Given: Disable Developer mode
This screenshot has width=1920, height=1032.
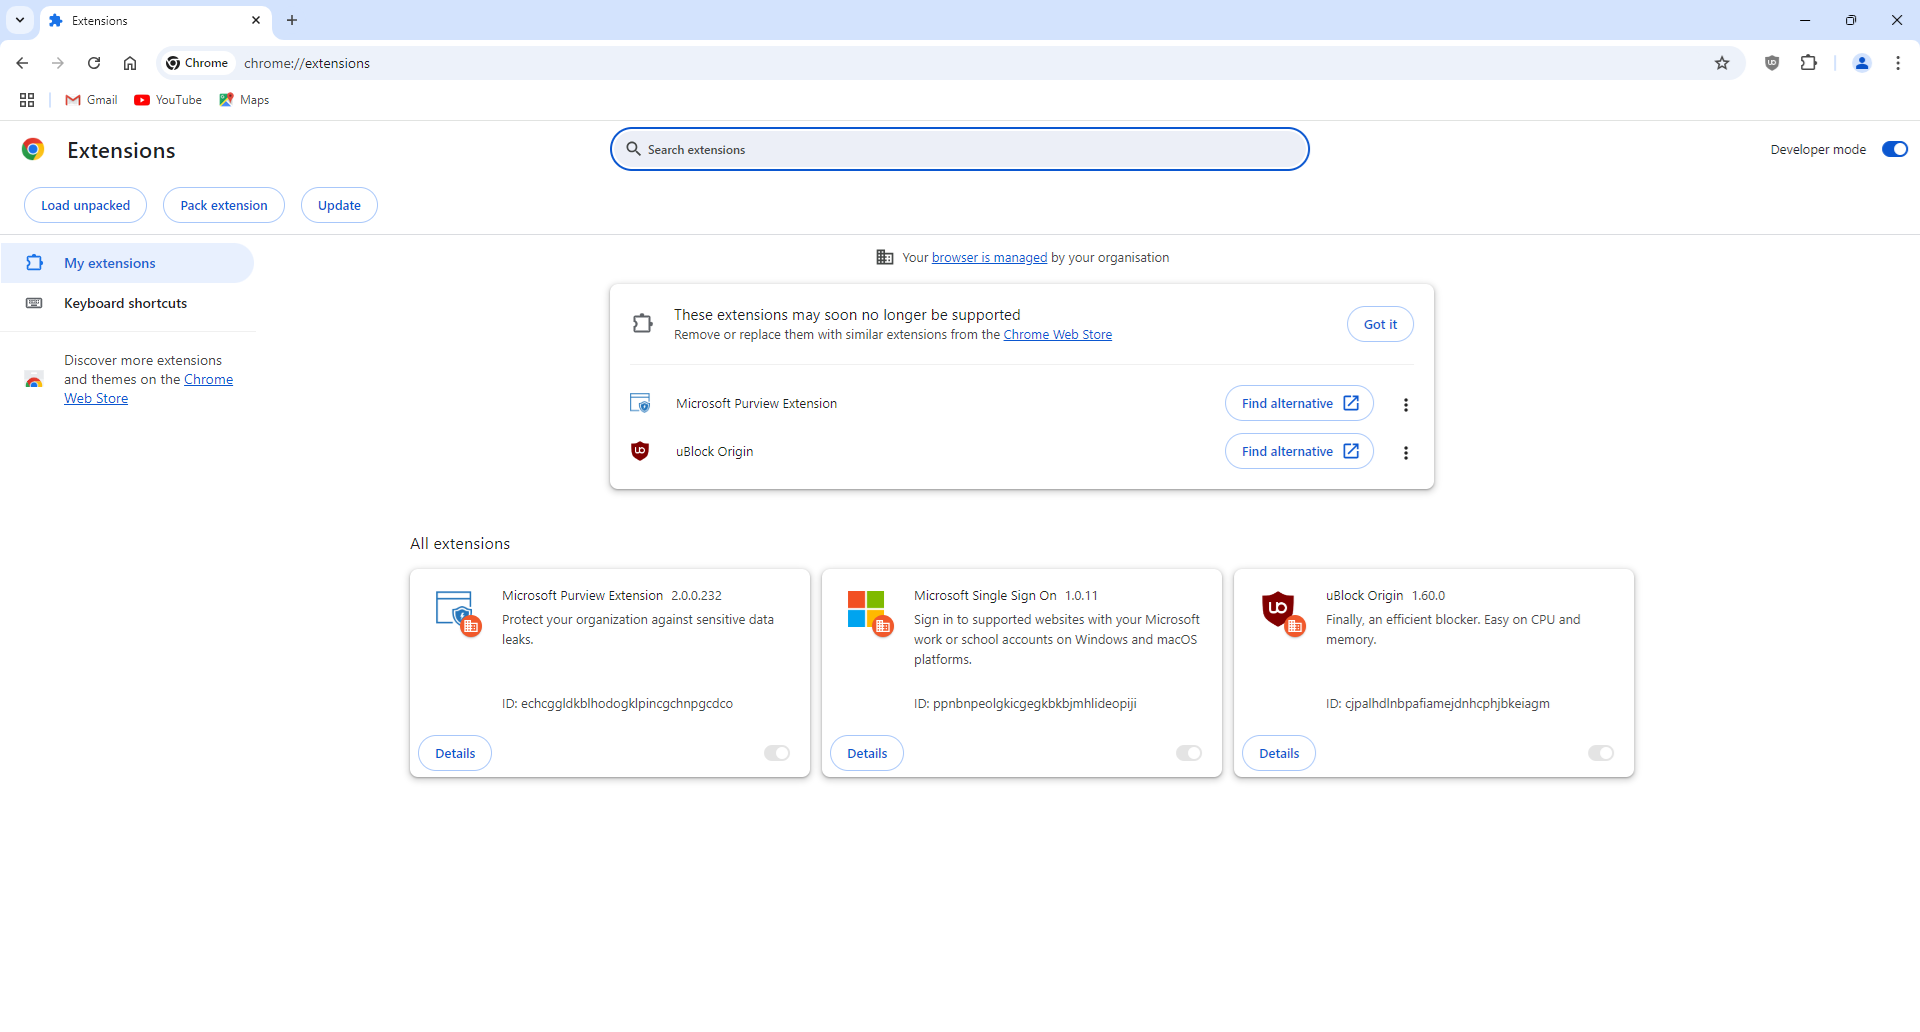Looking at the screenshot, I should tap(1895, 148).
